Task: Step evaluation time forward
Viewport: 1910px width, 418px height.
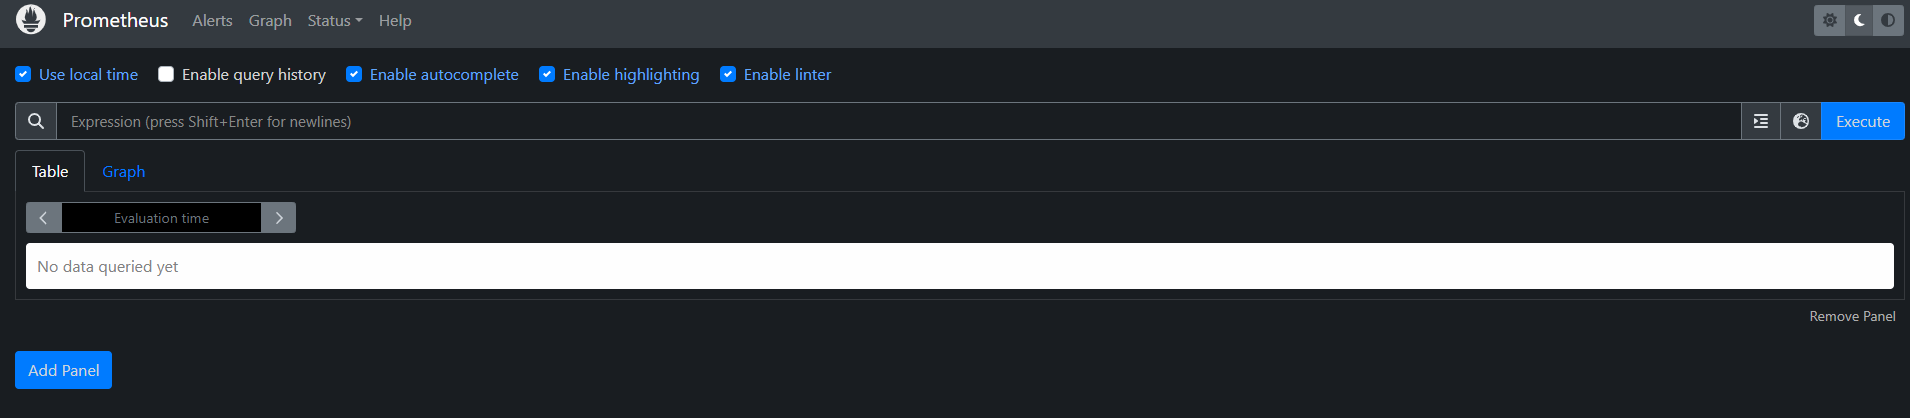Action: coord(279,218)
